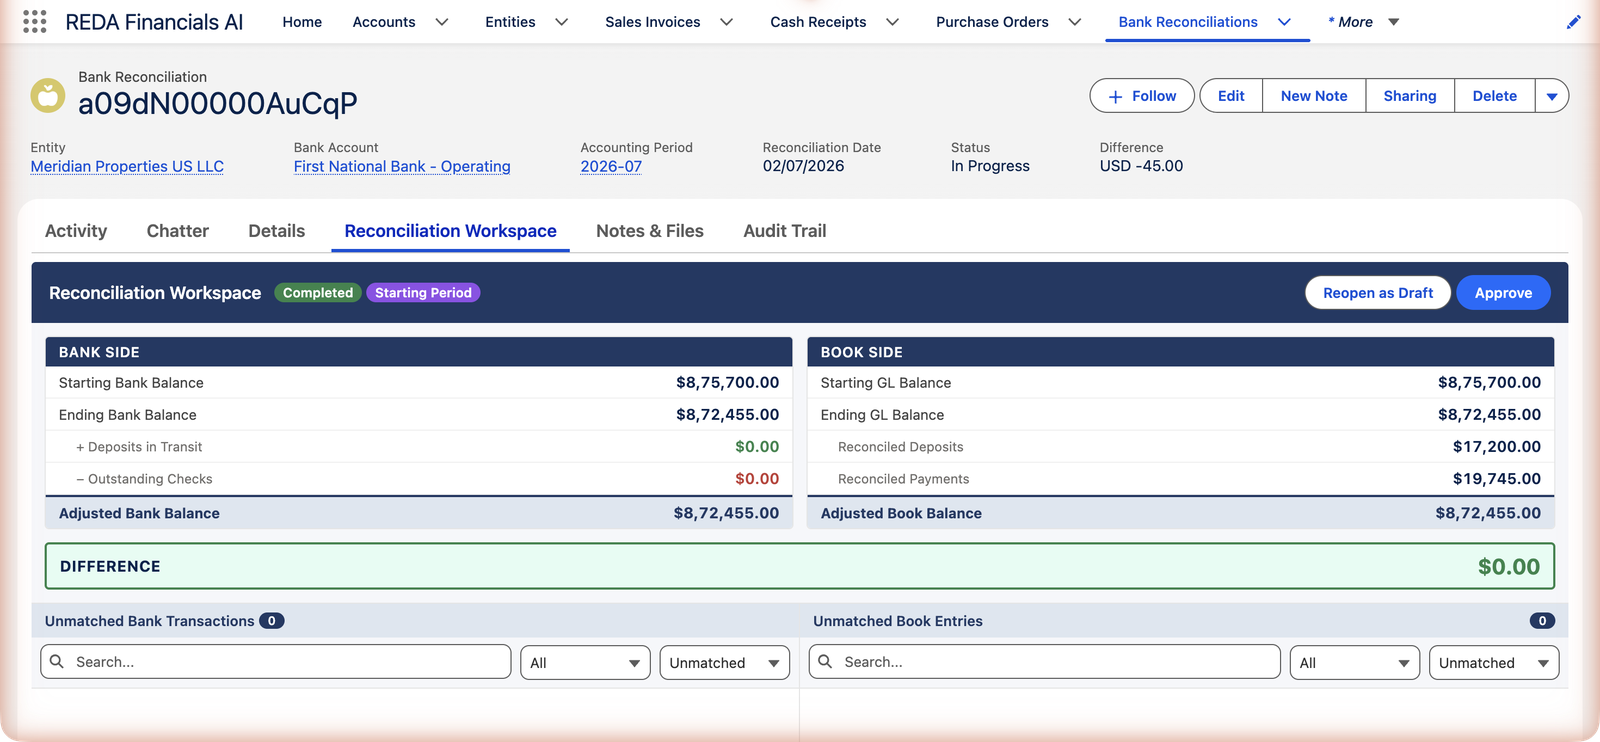This screenshot has width=1600, height=742.
Task: Click the Bank Reconciliation record icon
Action: [48, 96]
